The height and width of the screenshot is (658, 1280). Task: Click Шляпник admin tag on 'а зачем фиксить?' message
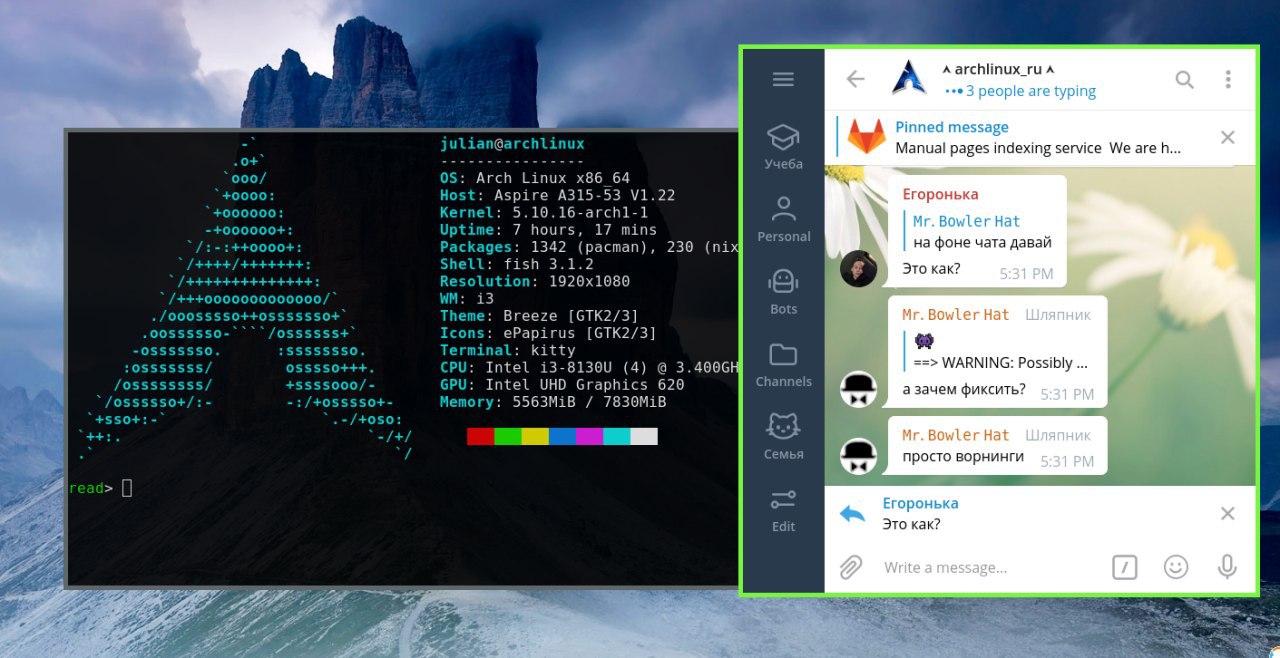1058,315
